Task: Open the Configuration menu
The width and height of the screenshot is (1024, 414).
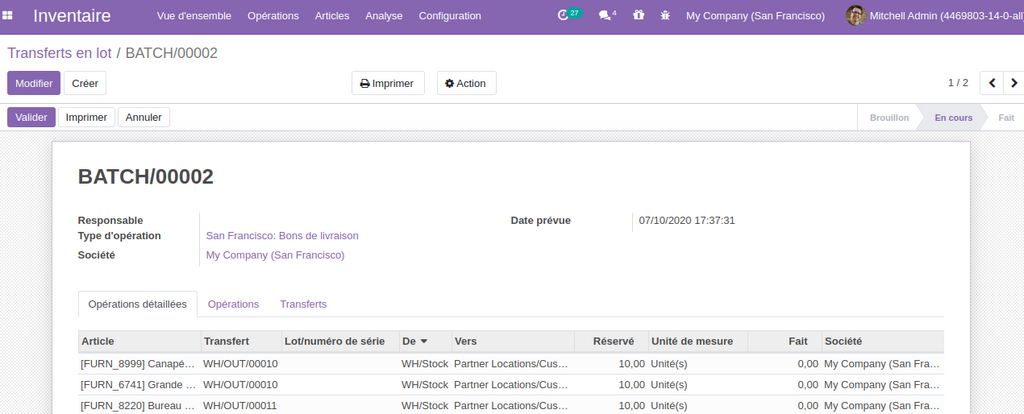Action: (x=449, y=16)
